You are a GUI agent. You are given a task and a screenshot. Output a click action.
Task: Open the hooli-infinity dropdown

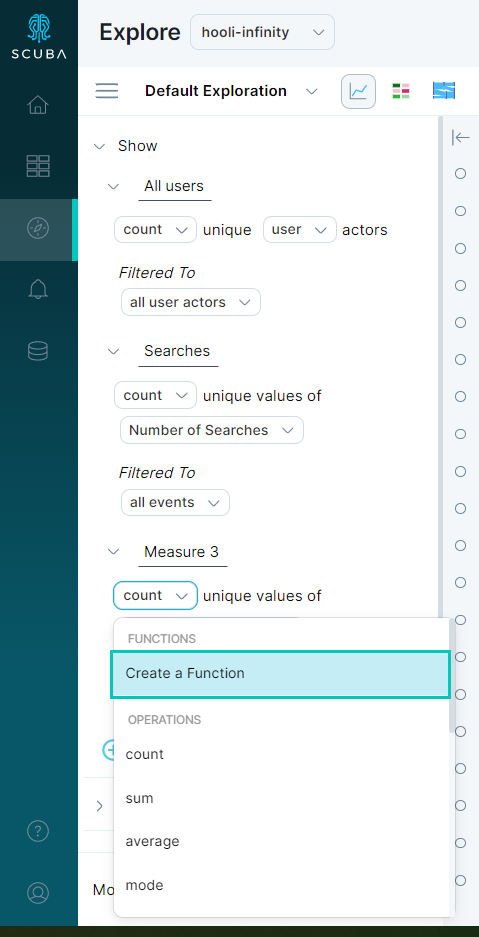click(262, 32)
